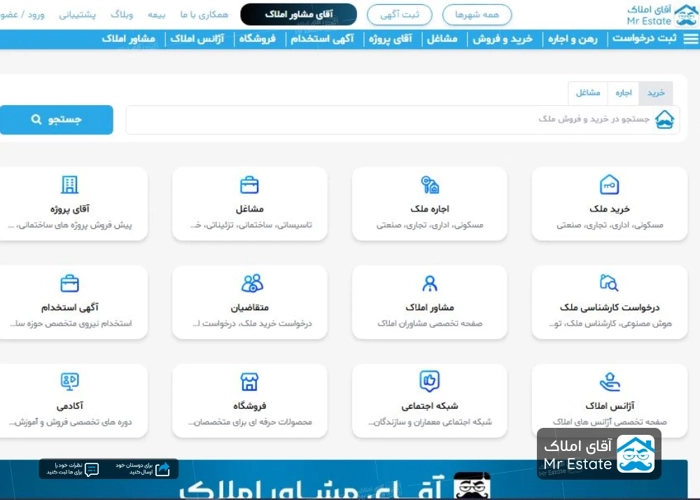Open the وبلاگ link
700x500 pixels.
click(x=122, y=15)
